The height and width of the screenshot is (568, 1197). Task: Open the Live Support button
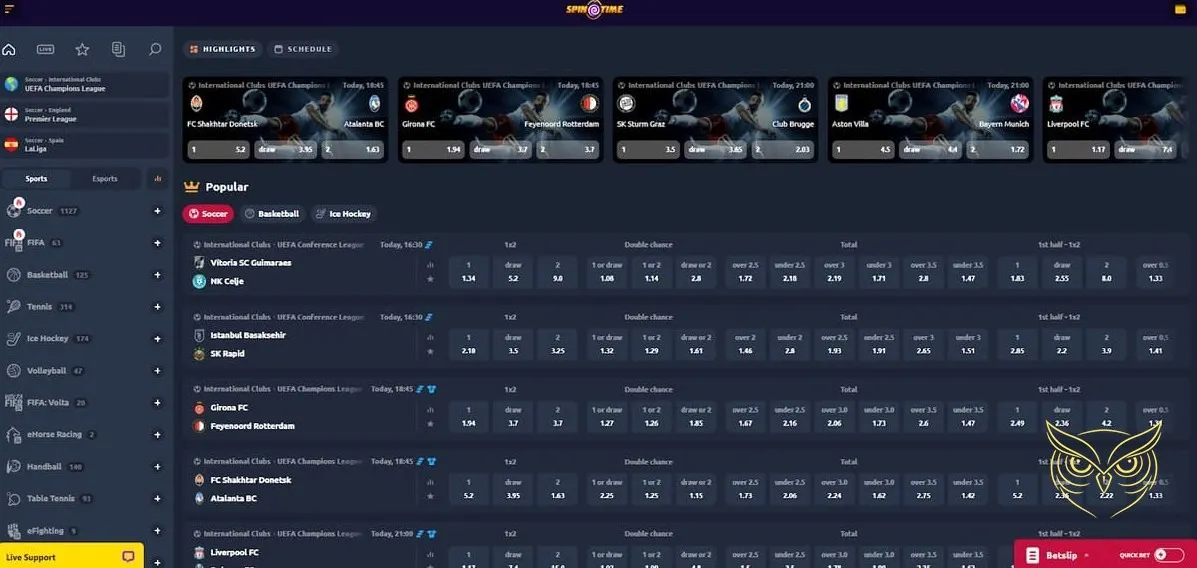(x=73, y=557)
